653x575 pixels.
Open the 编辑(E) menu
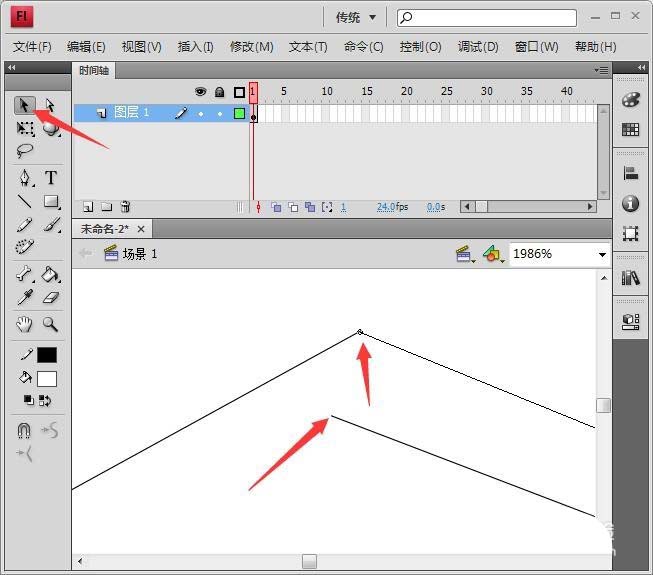click(x=86, y=47)
